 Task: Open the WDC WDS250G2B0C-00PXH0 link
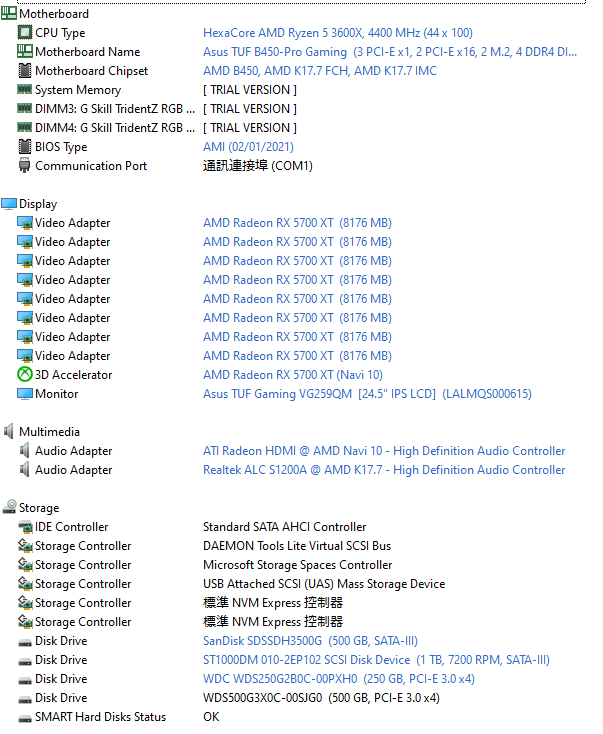pos(338,679)
